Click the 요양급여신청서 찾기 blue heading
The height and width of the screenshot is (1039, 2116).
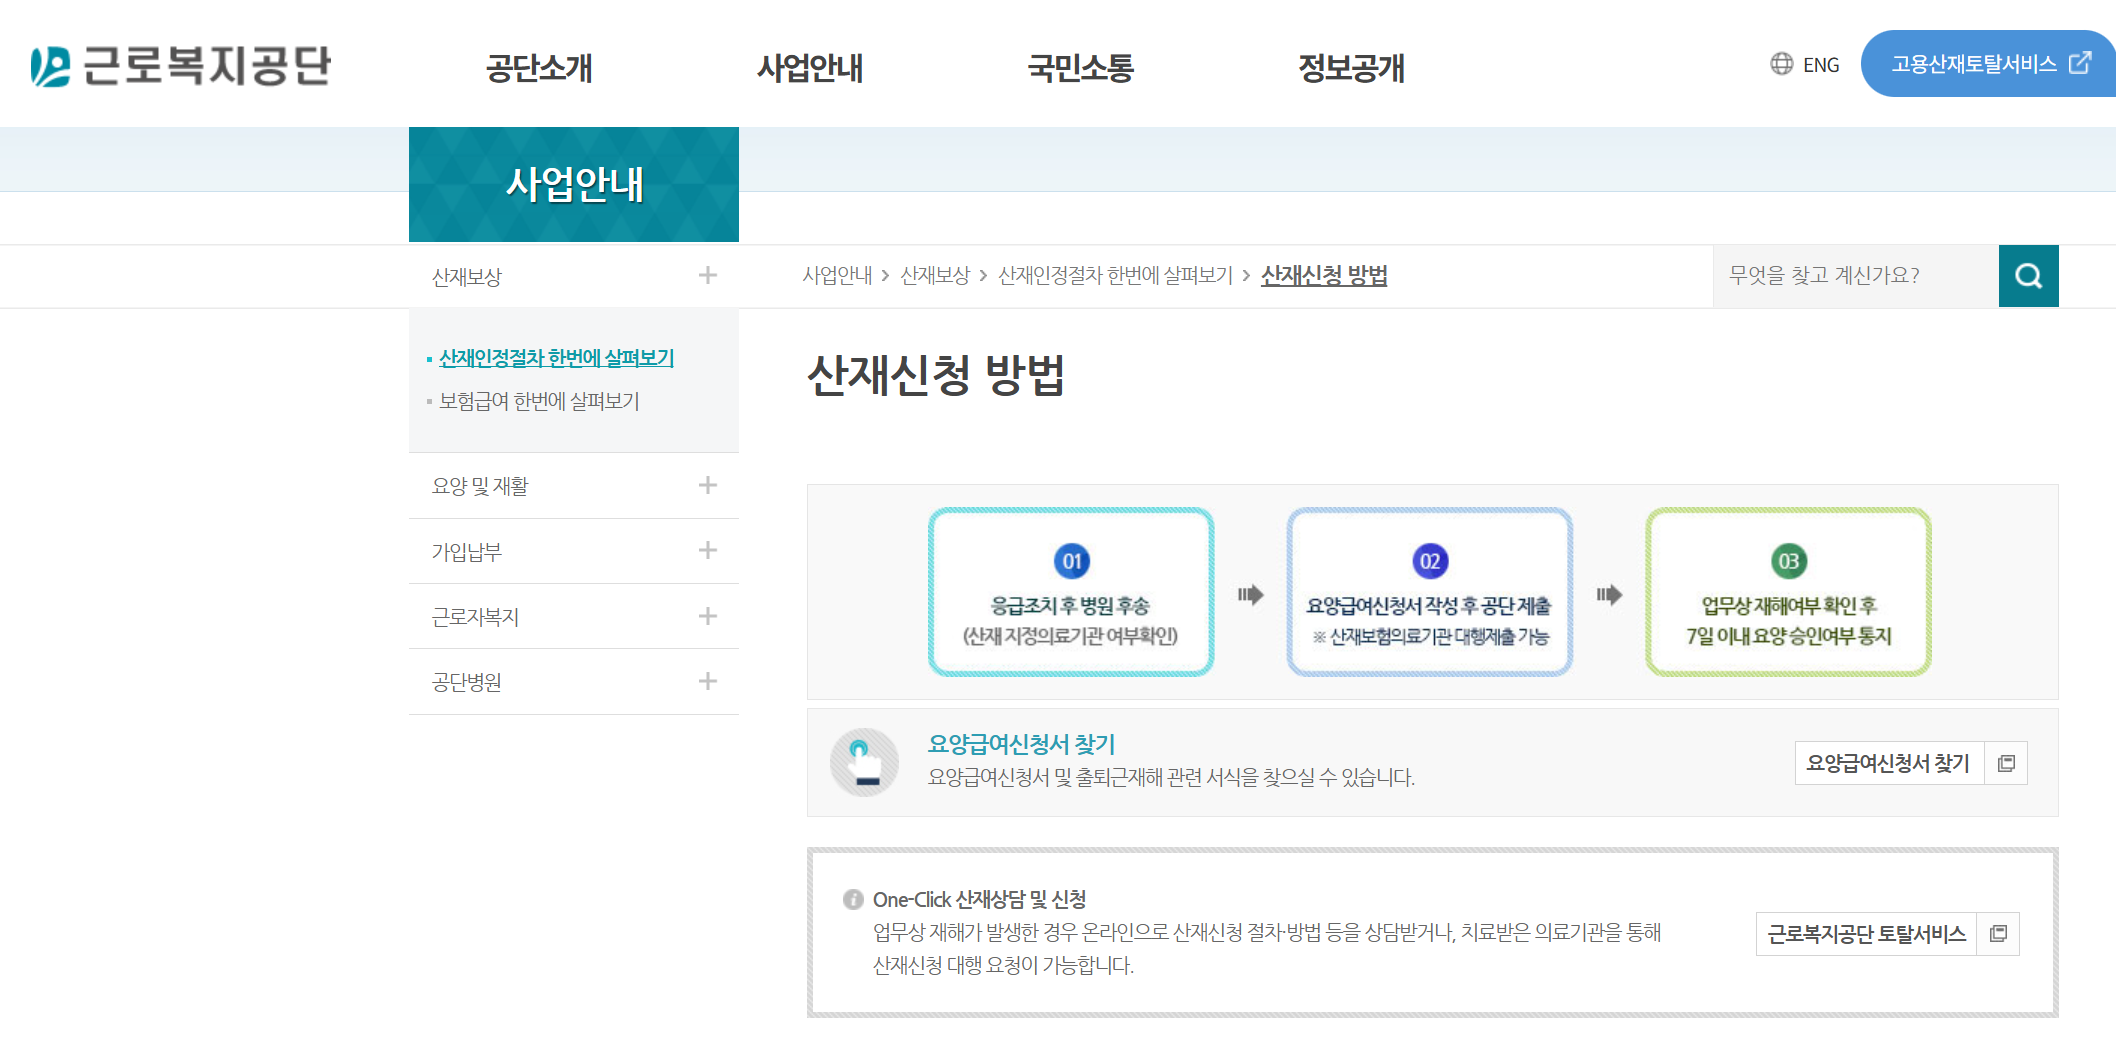pyautogui.click(x=1021, y=744)
